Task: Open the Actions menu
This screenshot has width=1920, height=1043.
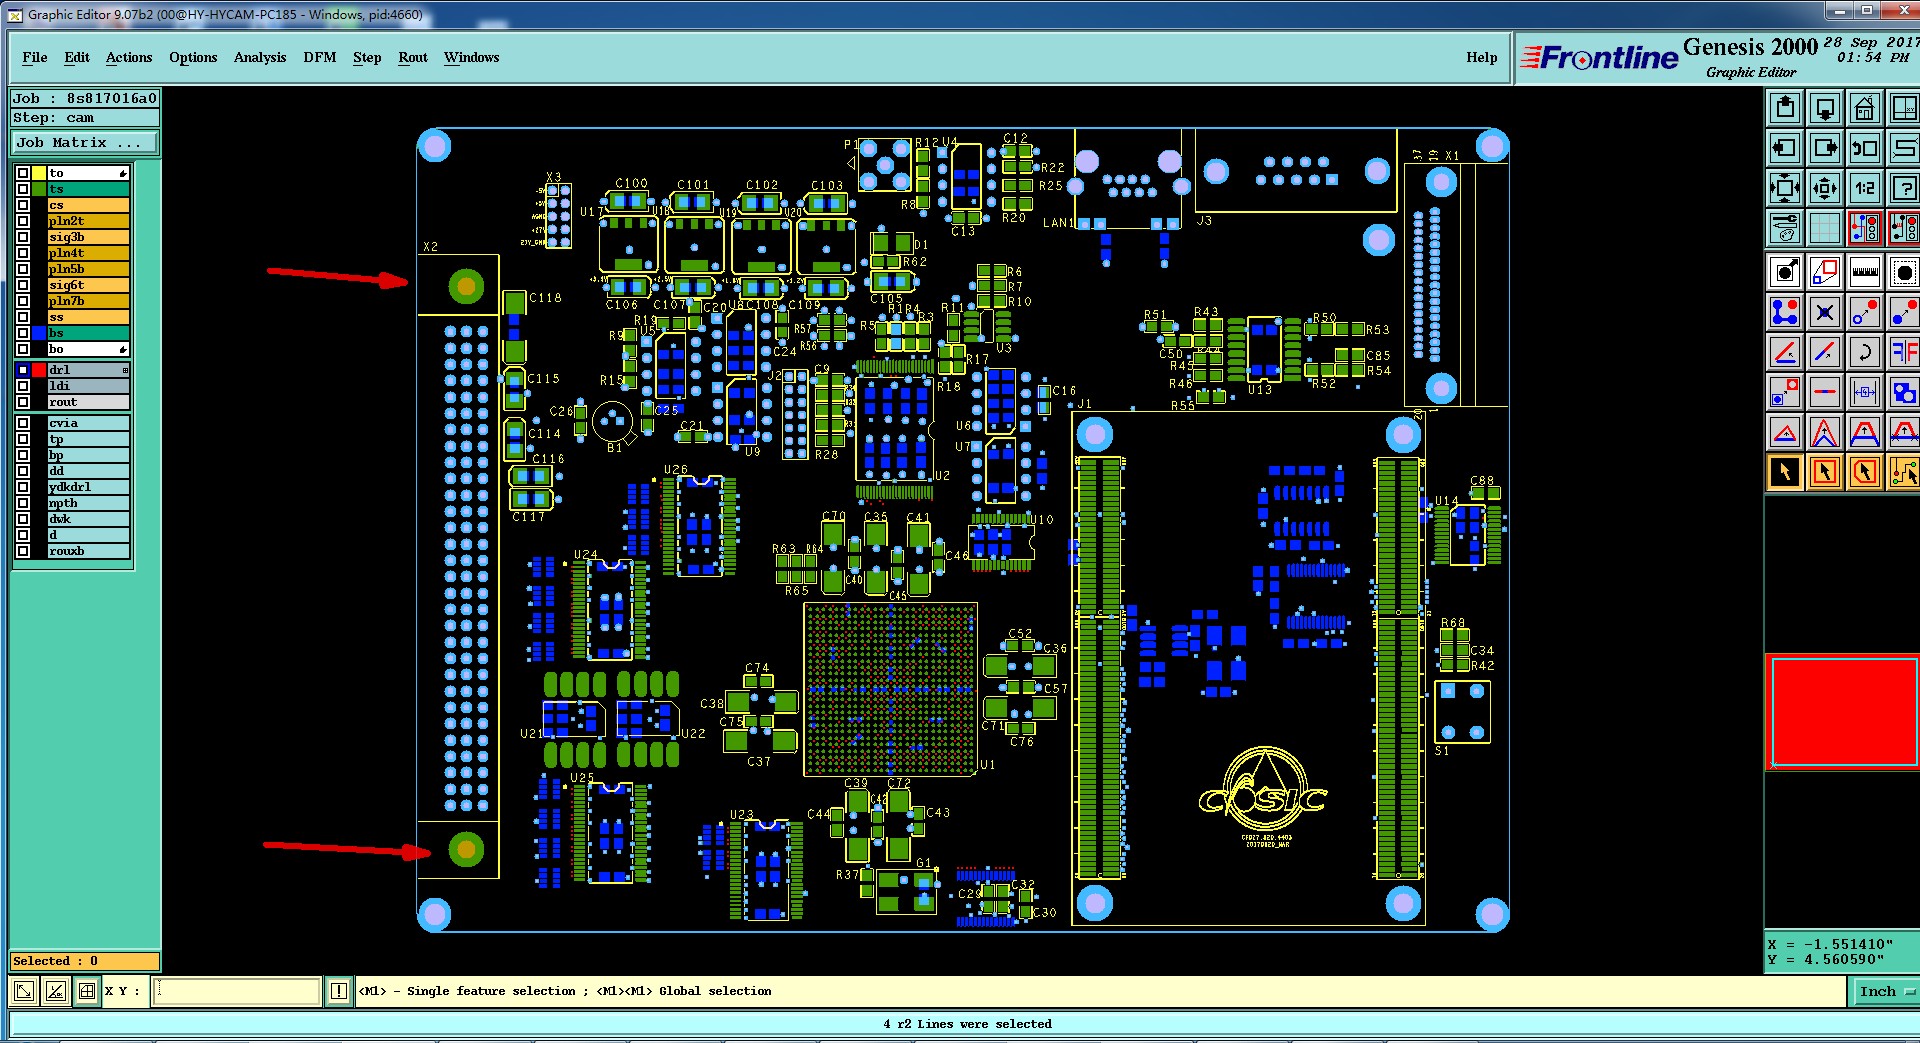Action: [x=129, y=57]
